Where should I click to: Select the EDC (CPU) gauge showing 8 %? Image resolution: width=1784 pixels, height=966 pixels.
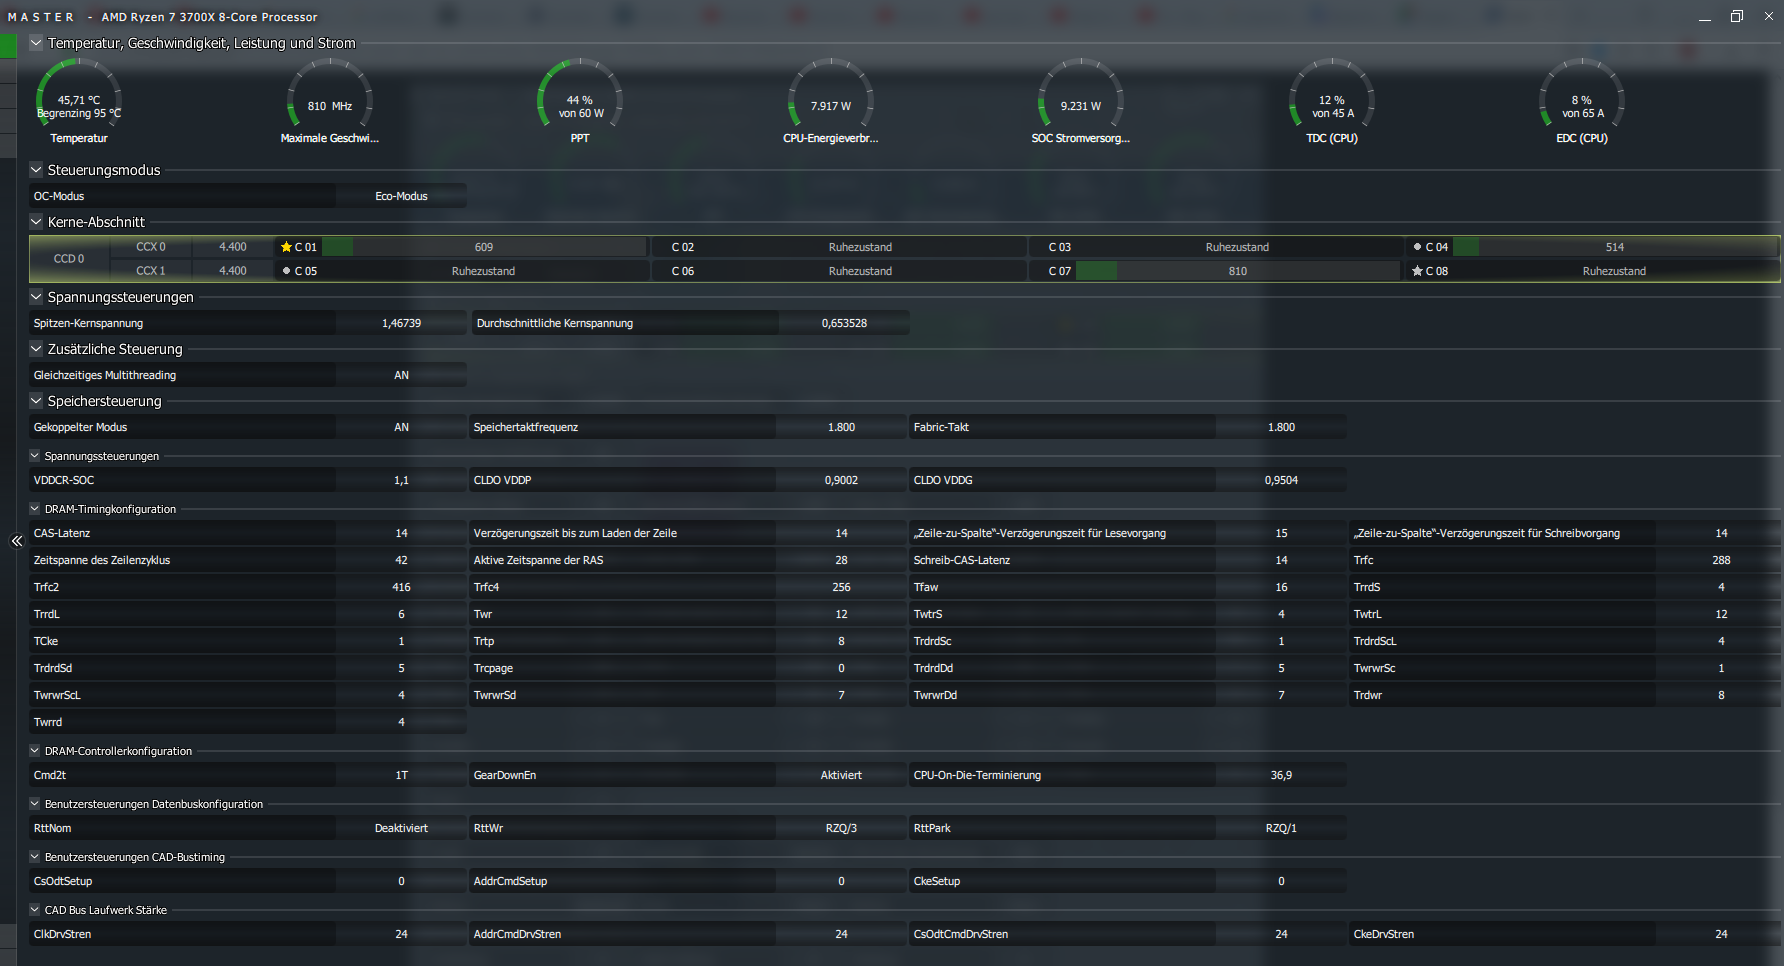pos(1582,100)
